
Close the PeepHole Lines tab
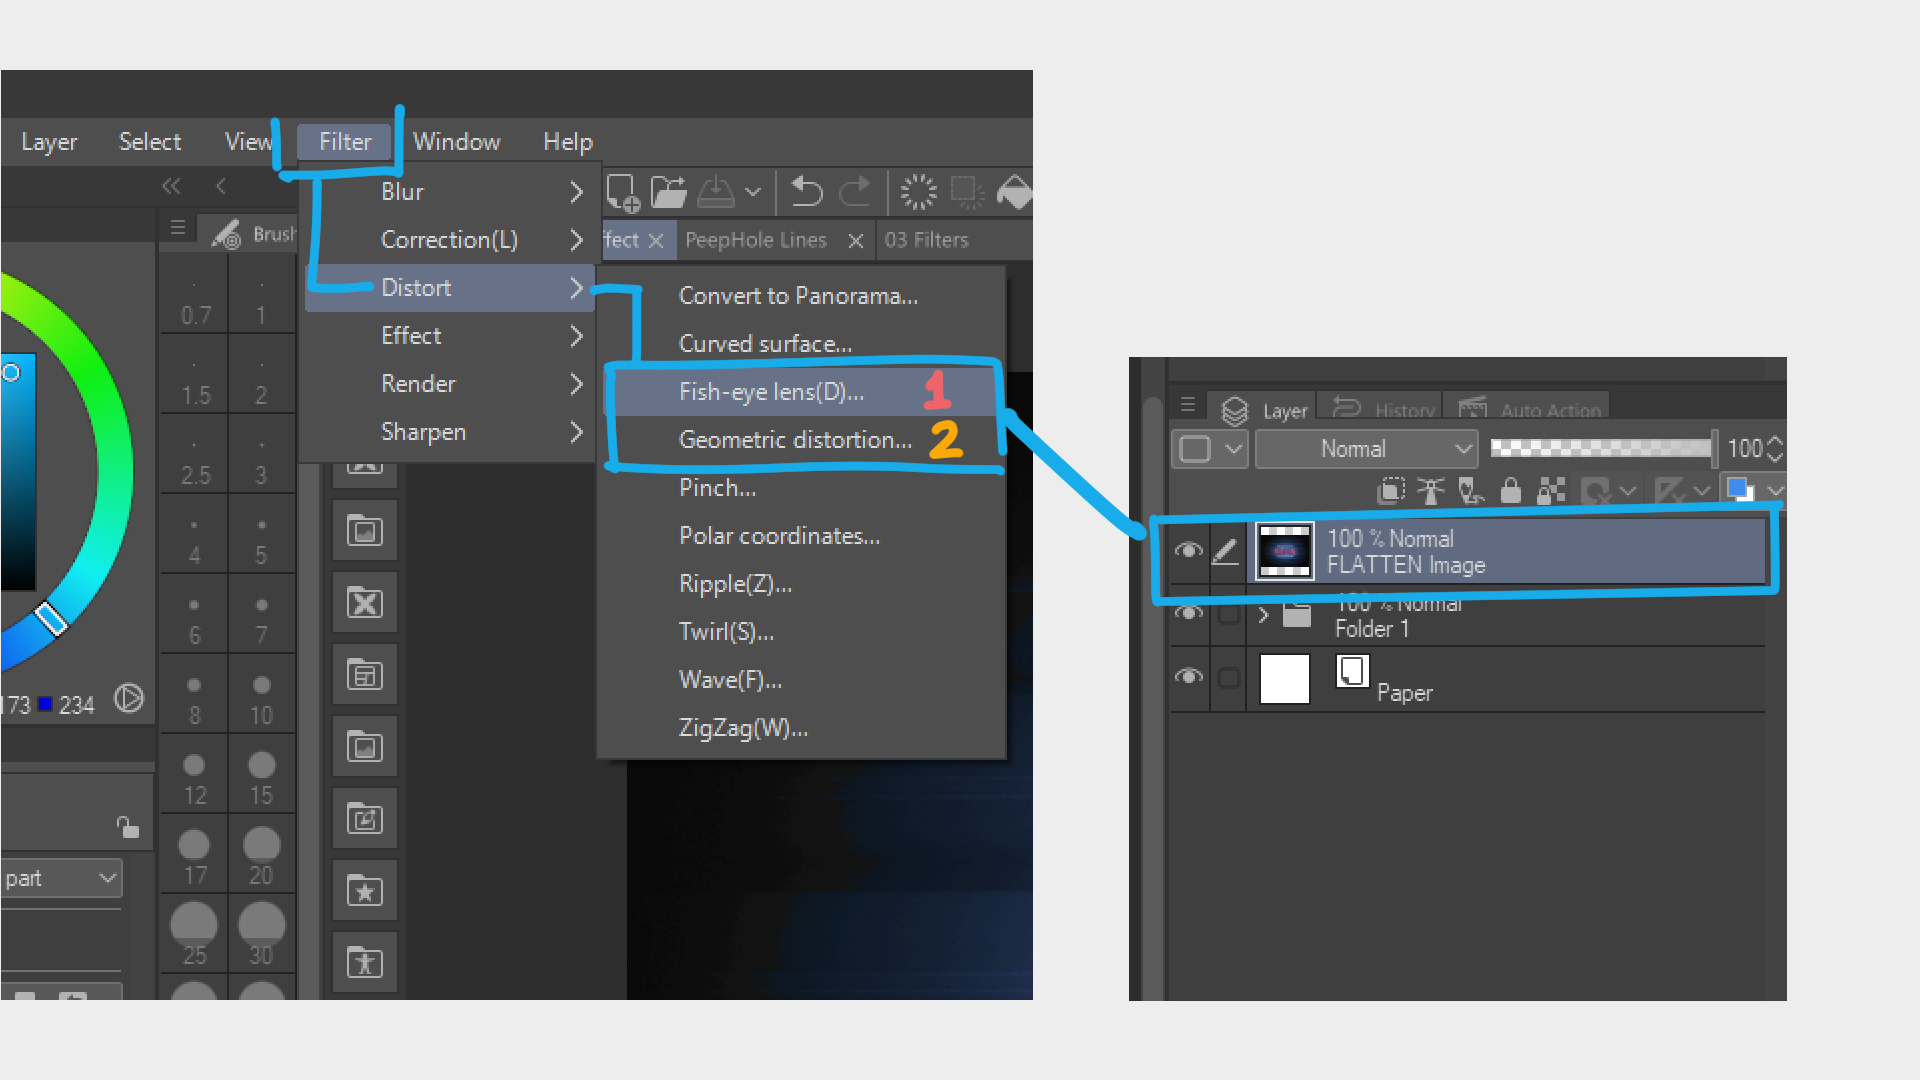coord(856,240)
